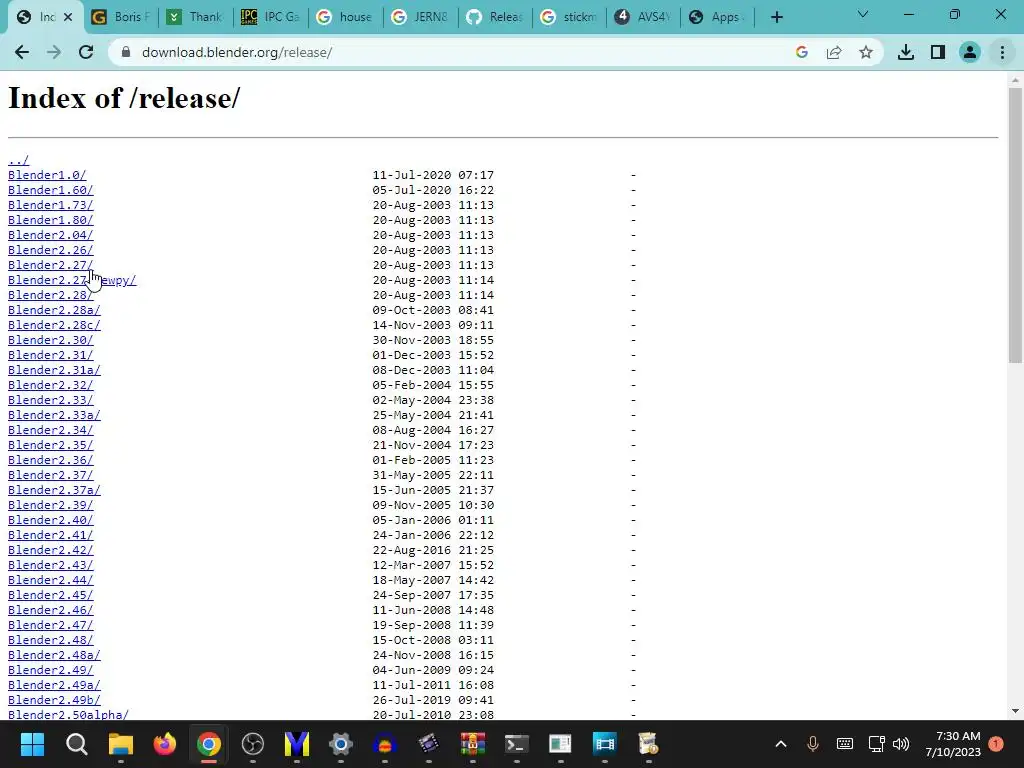Viewport: 1024px width, 768px height.
Task: Click the browser forward arrow
Action: (54, 52)
